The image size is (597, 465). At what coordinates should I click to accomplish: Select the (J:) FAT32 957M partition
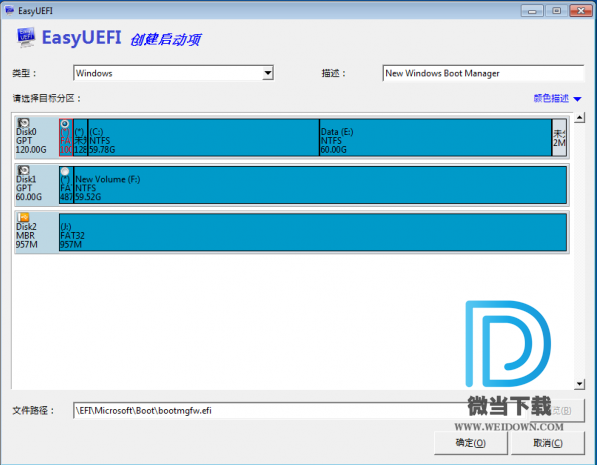[x=313, y=232]
